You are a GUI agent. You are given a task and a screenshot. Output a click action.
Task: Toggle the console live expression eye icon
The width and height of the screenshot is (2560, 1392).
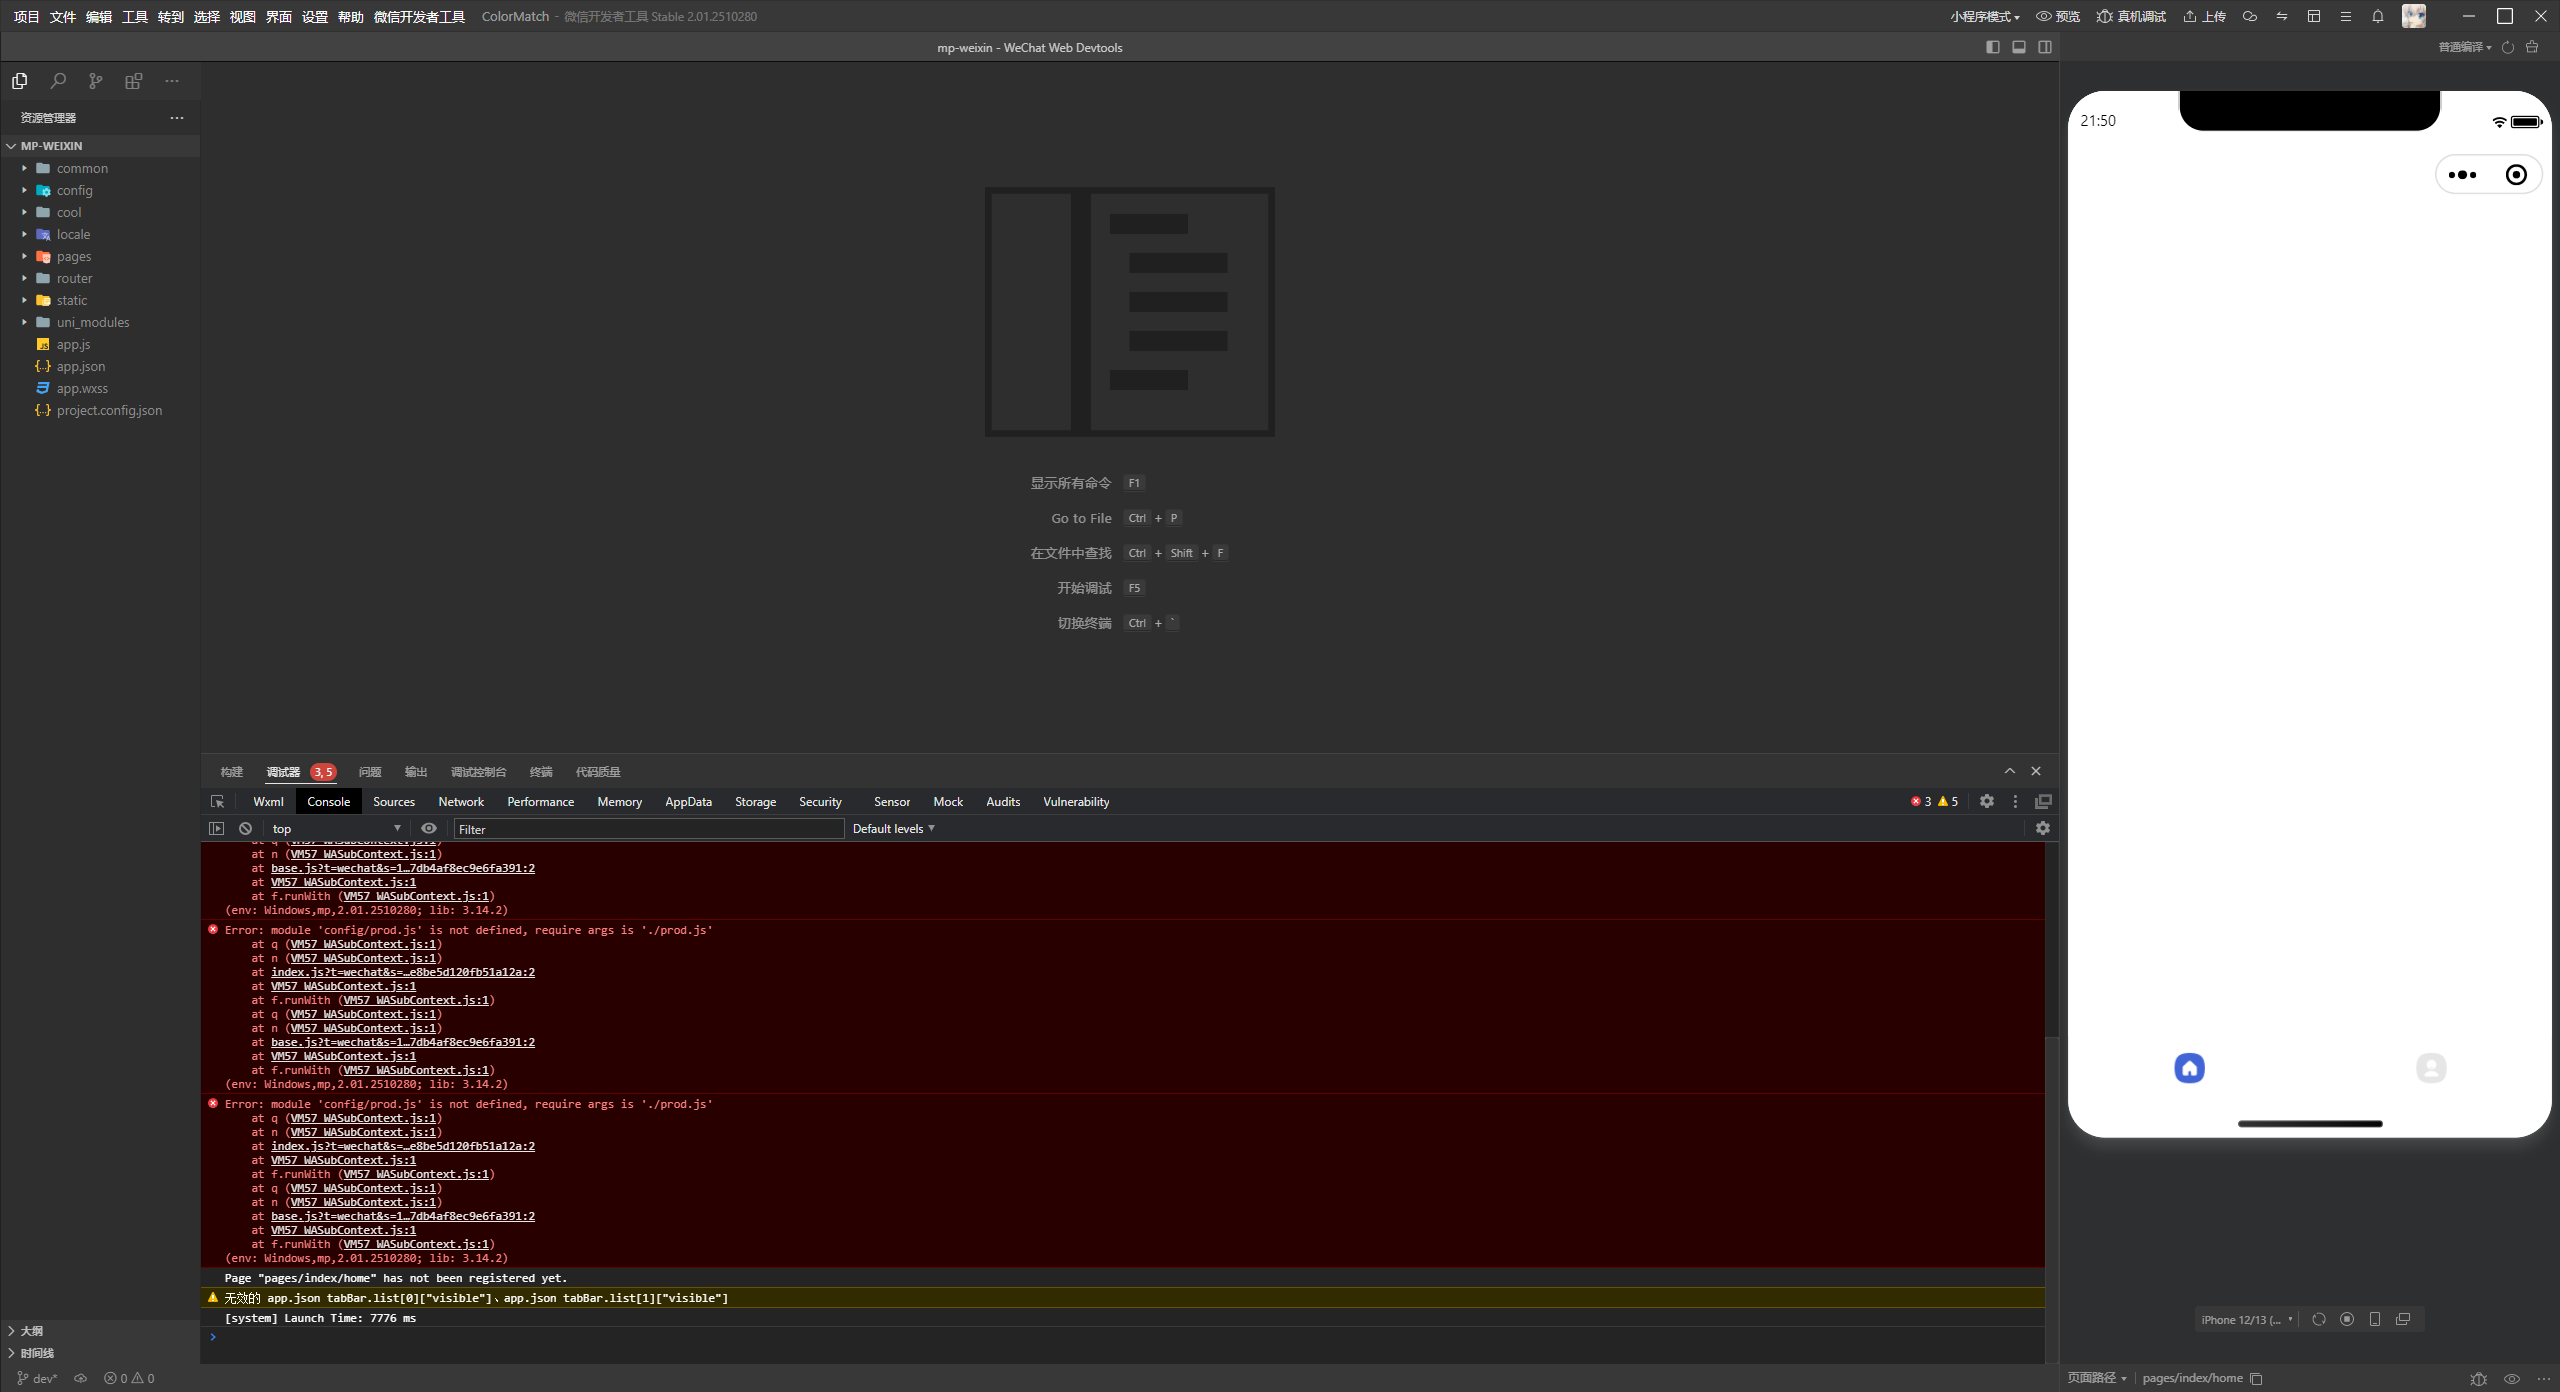pyautogui.click(x=429, y=829)
